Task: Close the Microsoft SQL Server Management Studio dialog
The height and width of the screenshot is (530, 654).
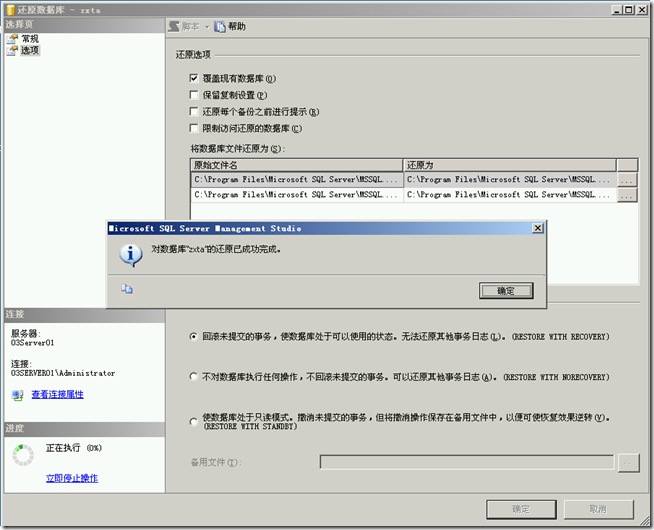Action: (538, 228)
